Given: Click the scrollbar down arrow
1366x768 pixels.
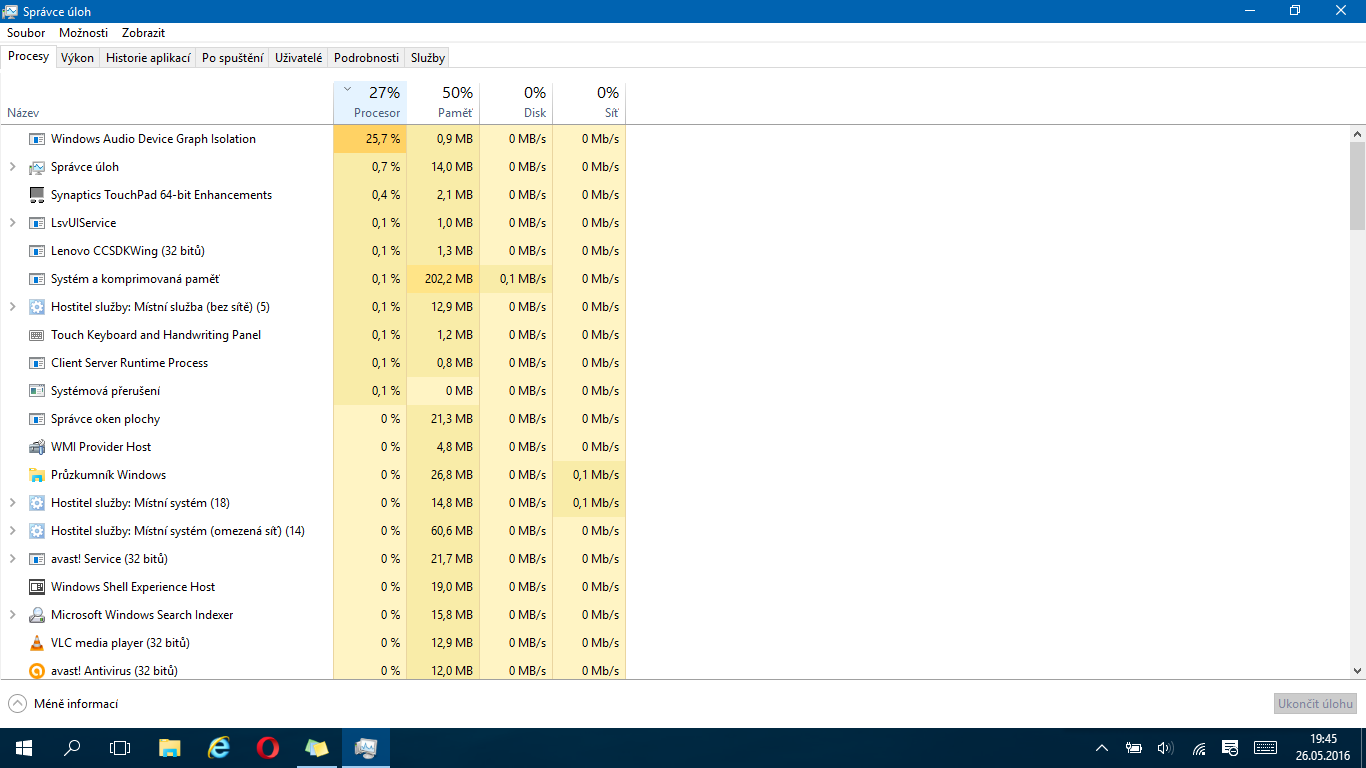Looking at the screenshot, I should 1357,671.
